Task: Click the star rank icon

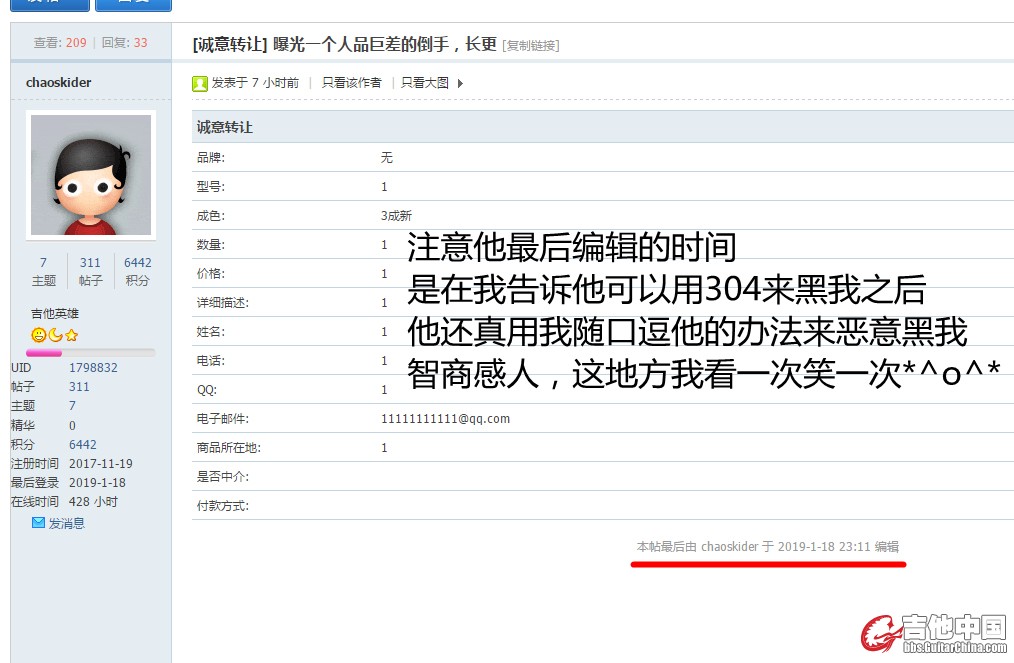Action: tap(71, 335)
